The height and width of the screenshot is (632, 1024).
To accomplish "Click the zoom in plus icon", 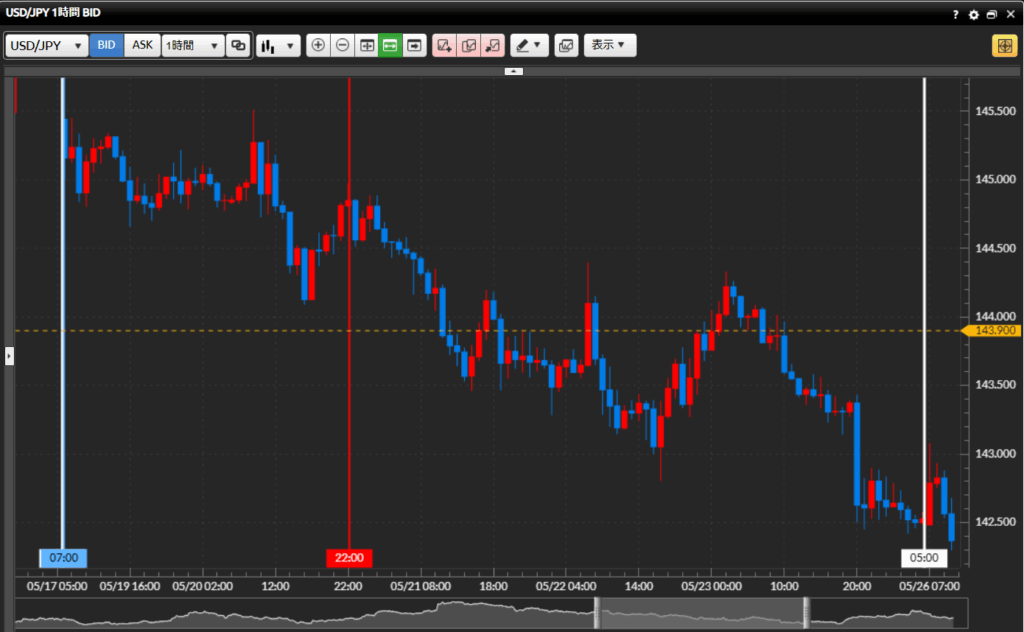I will [x=318, y=46].
